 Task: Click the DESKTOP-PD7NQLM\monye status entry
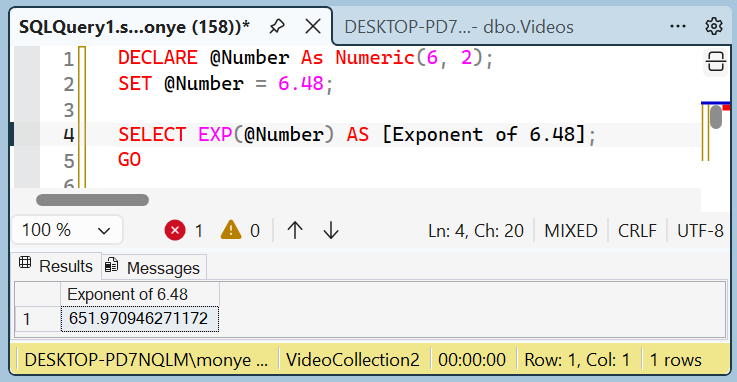coord(146,360)
